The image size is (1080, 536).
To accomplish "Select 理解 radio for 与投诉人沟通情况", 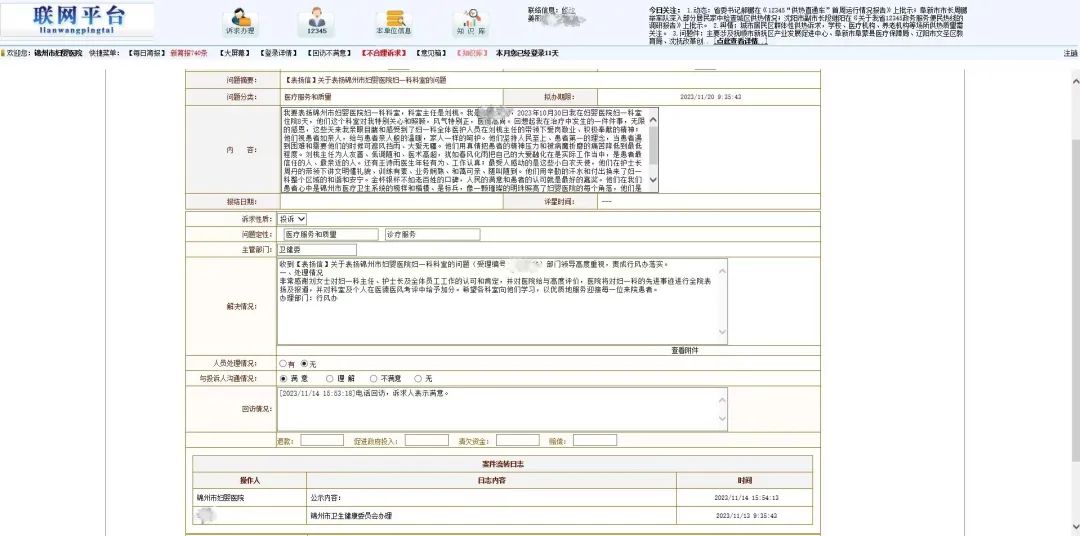I will pyautogui.click(x=328, y=379).
